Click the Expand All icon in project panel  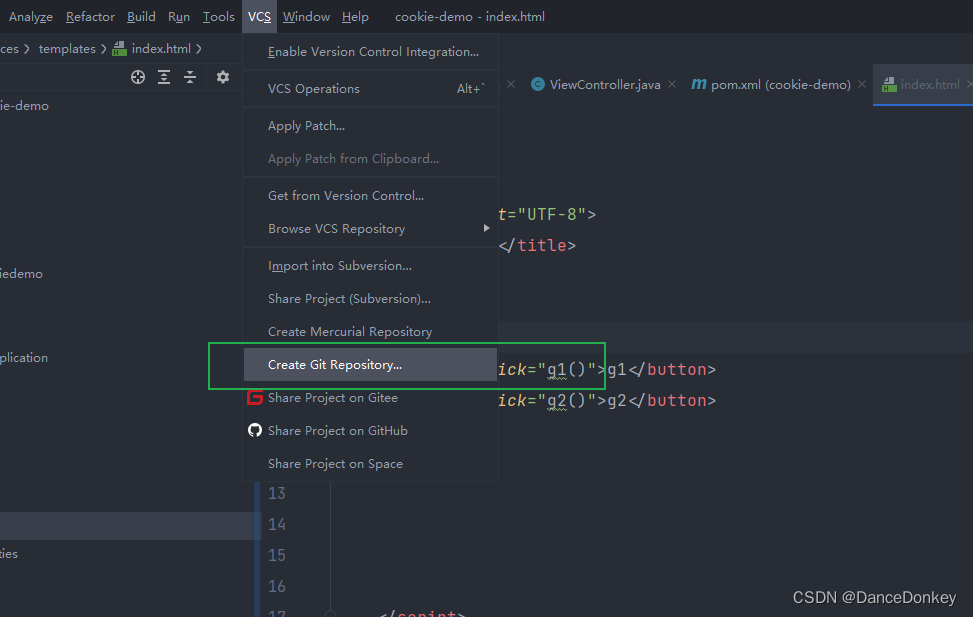(x=164, y=77)
